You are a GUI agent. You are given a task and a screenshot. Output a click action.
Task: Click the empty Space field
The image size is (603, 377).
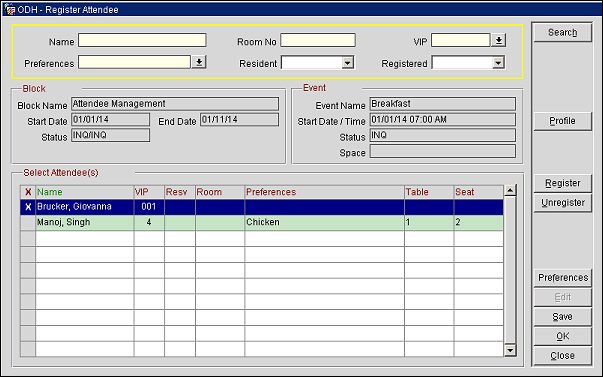point(443,151)
